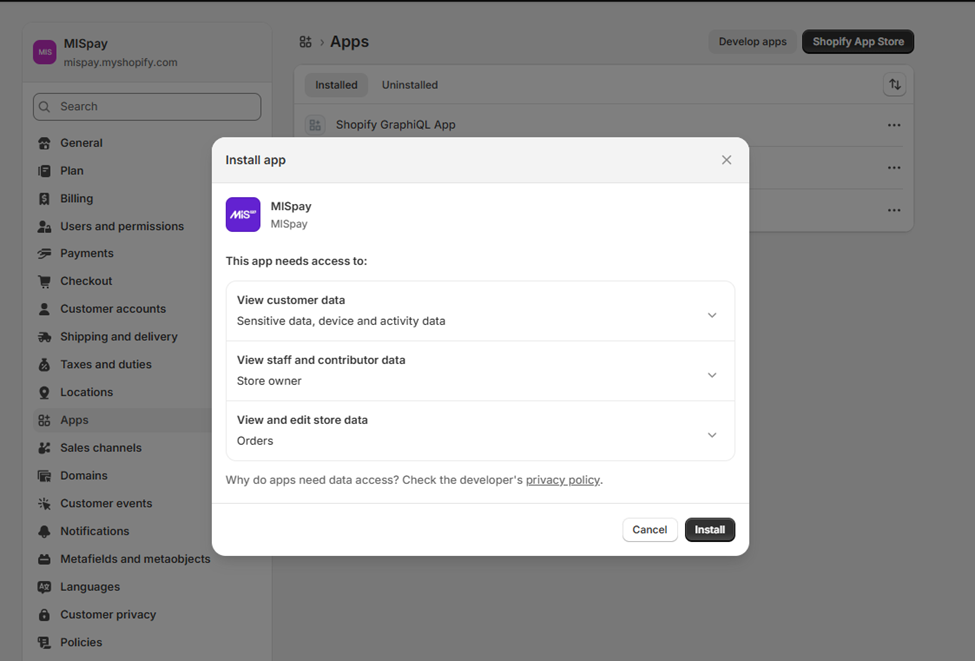Click the Billing receipt icon
Viewport: 975px width, 661px height.
coord(44,199)
